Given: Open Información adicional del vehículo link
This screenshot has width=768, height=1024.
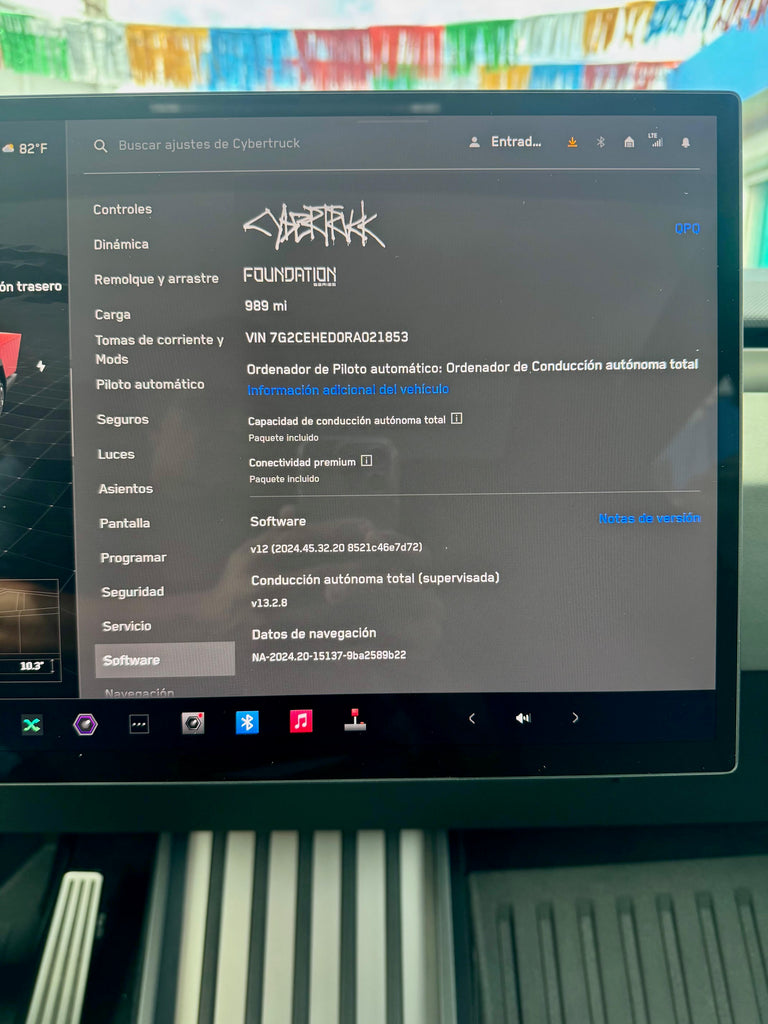Looking at the screenshot, I should tap(348, 390).
